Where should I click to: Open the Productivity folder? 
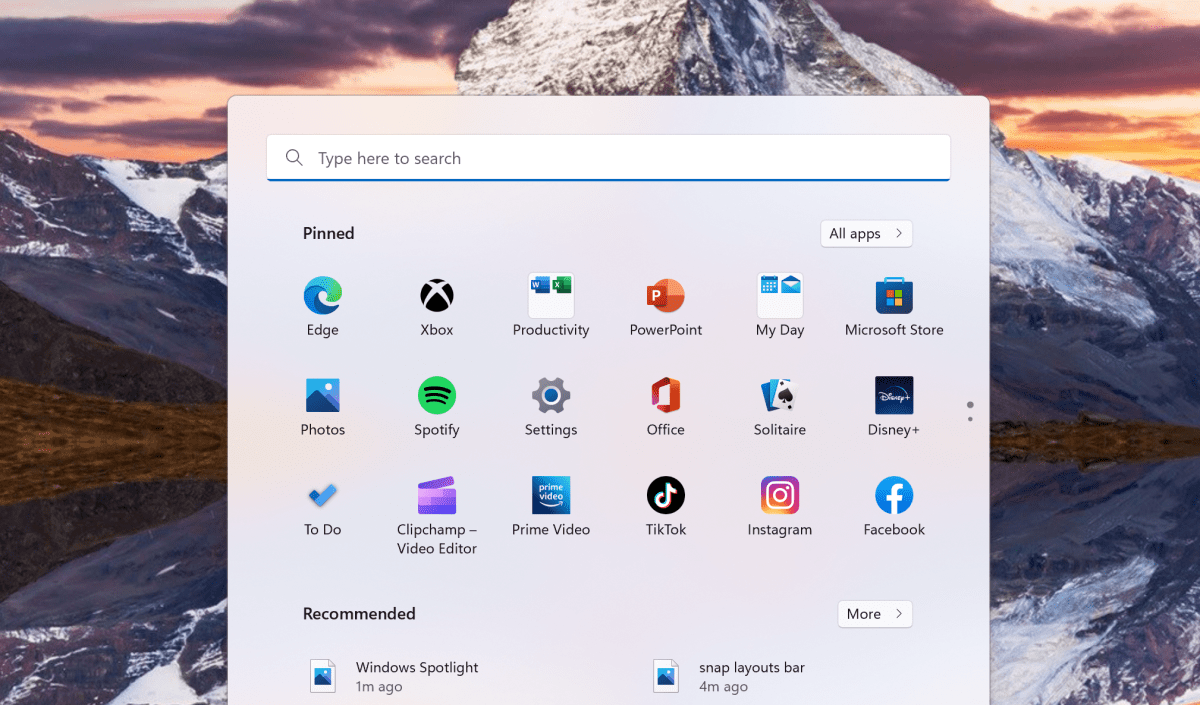(x=551, y=296)
